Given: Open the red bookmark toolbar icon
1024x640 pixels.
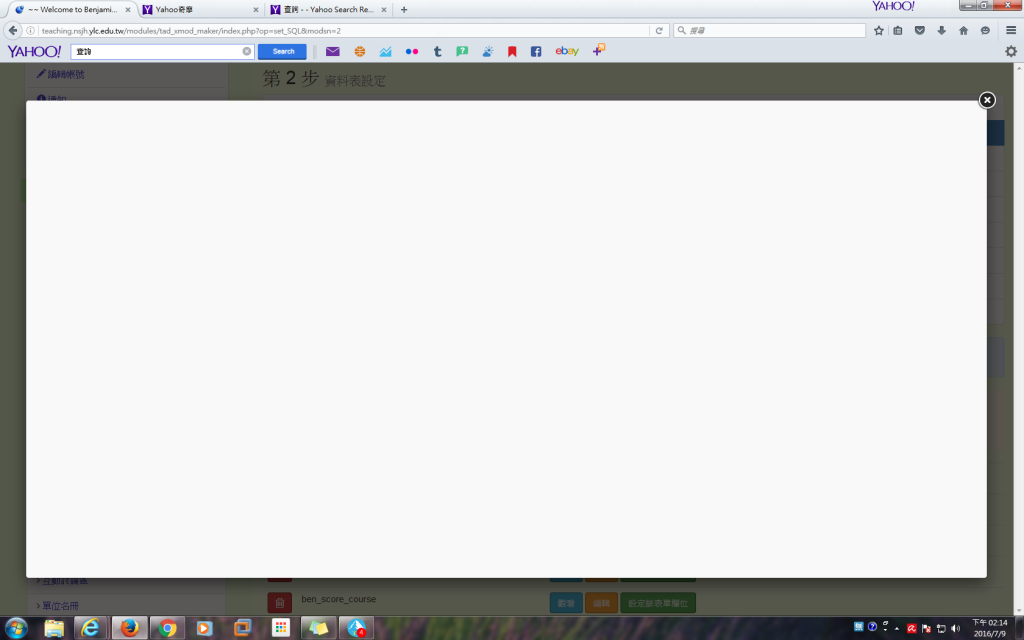Looking at the screenshot, I should pos(512,51).
